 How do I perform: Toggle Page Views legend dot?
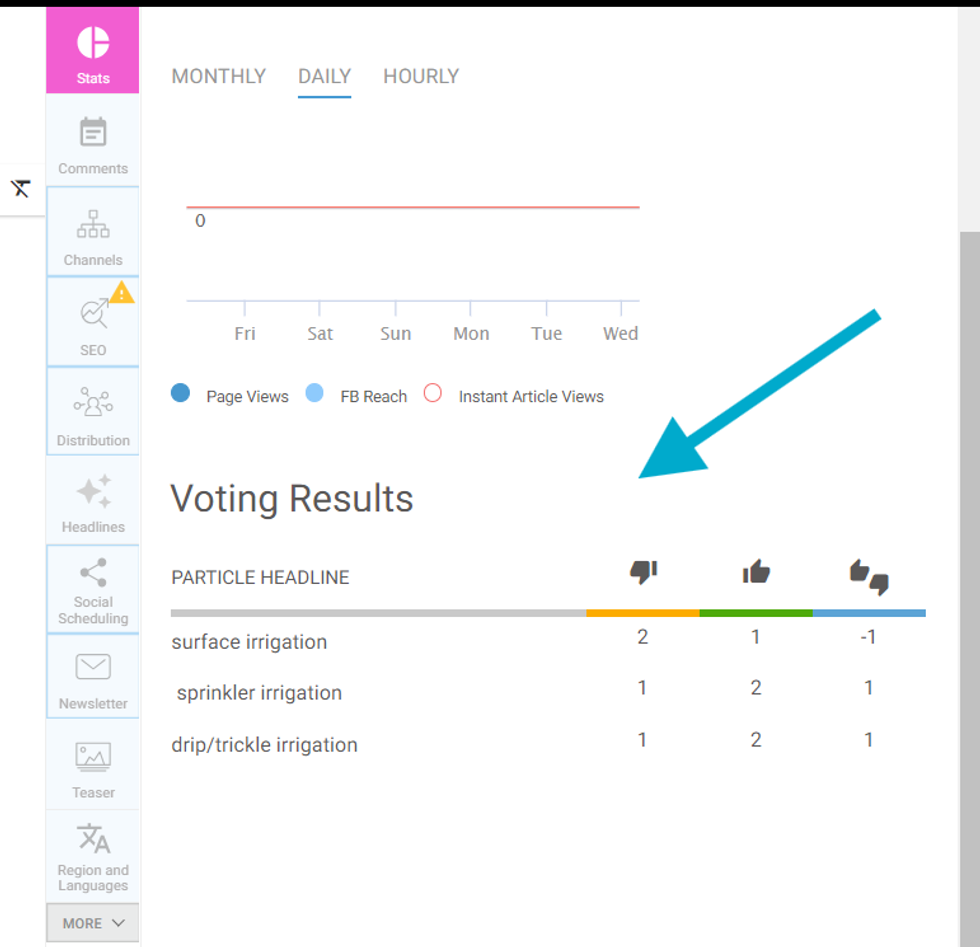[x=181, y=394]
